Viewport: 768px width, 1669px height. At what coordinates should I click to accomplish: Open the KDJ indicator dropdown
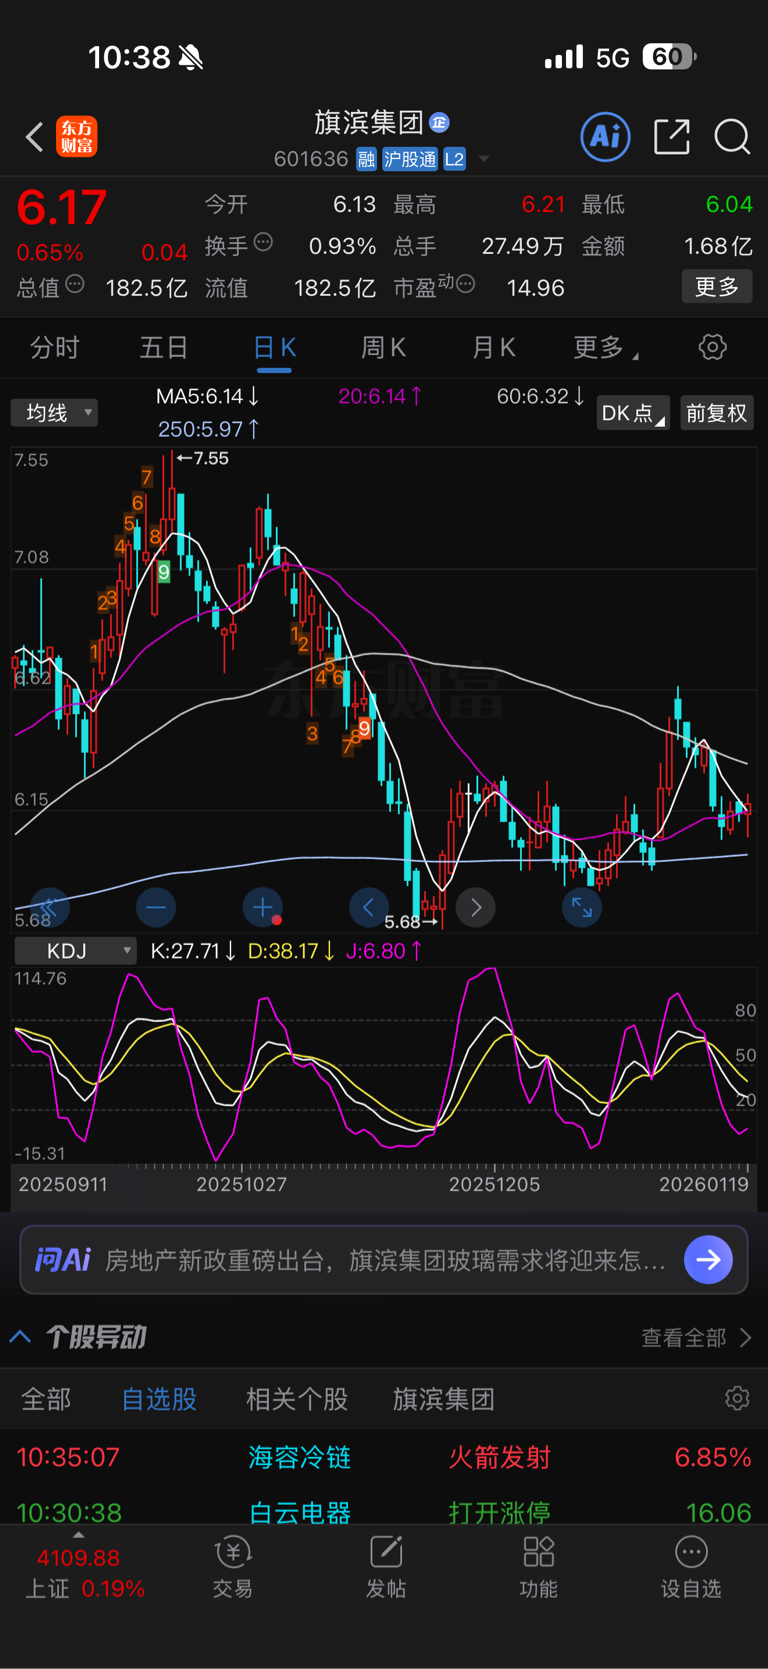(75, 951)
